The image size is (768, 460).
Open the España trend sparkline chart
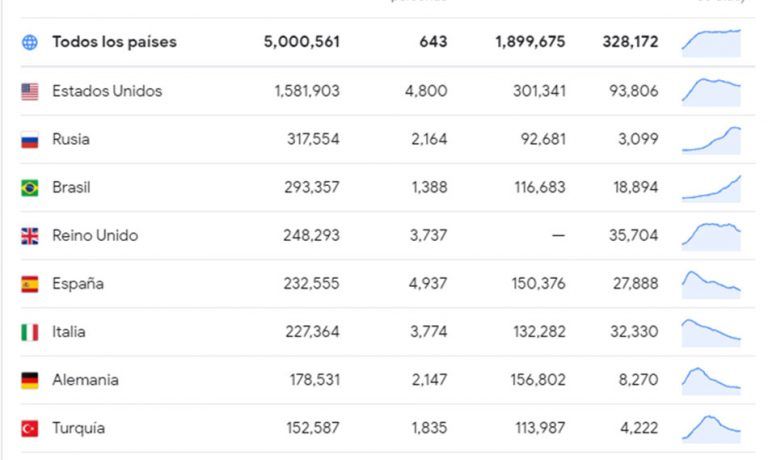tap(712, 285)
